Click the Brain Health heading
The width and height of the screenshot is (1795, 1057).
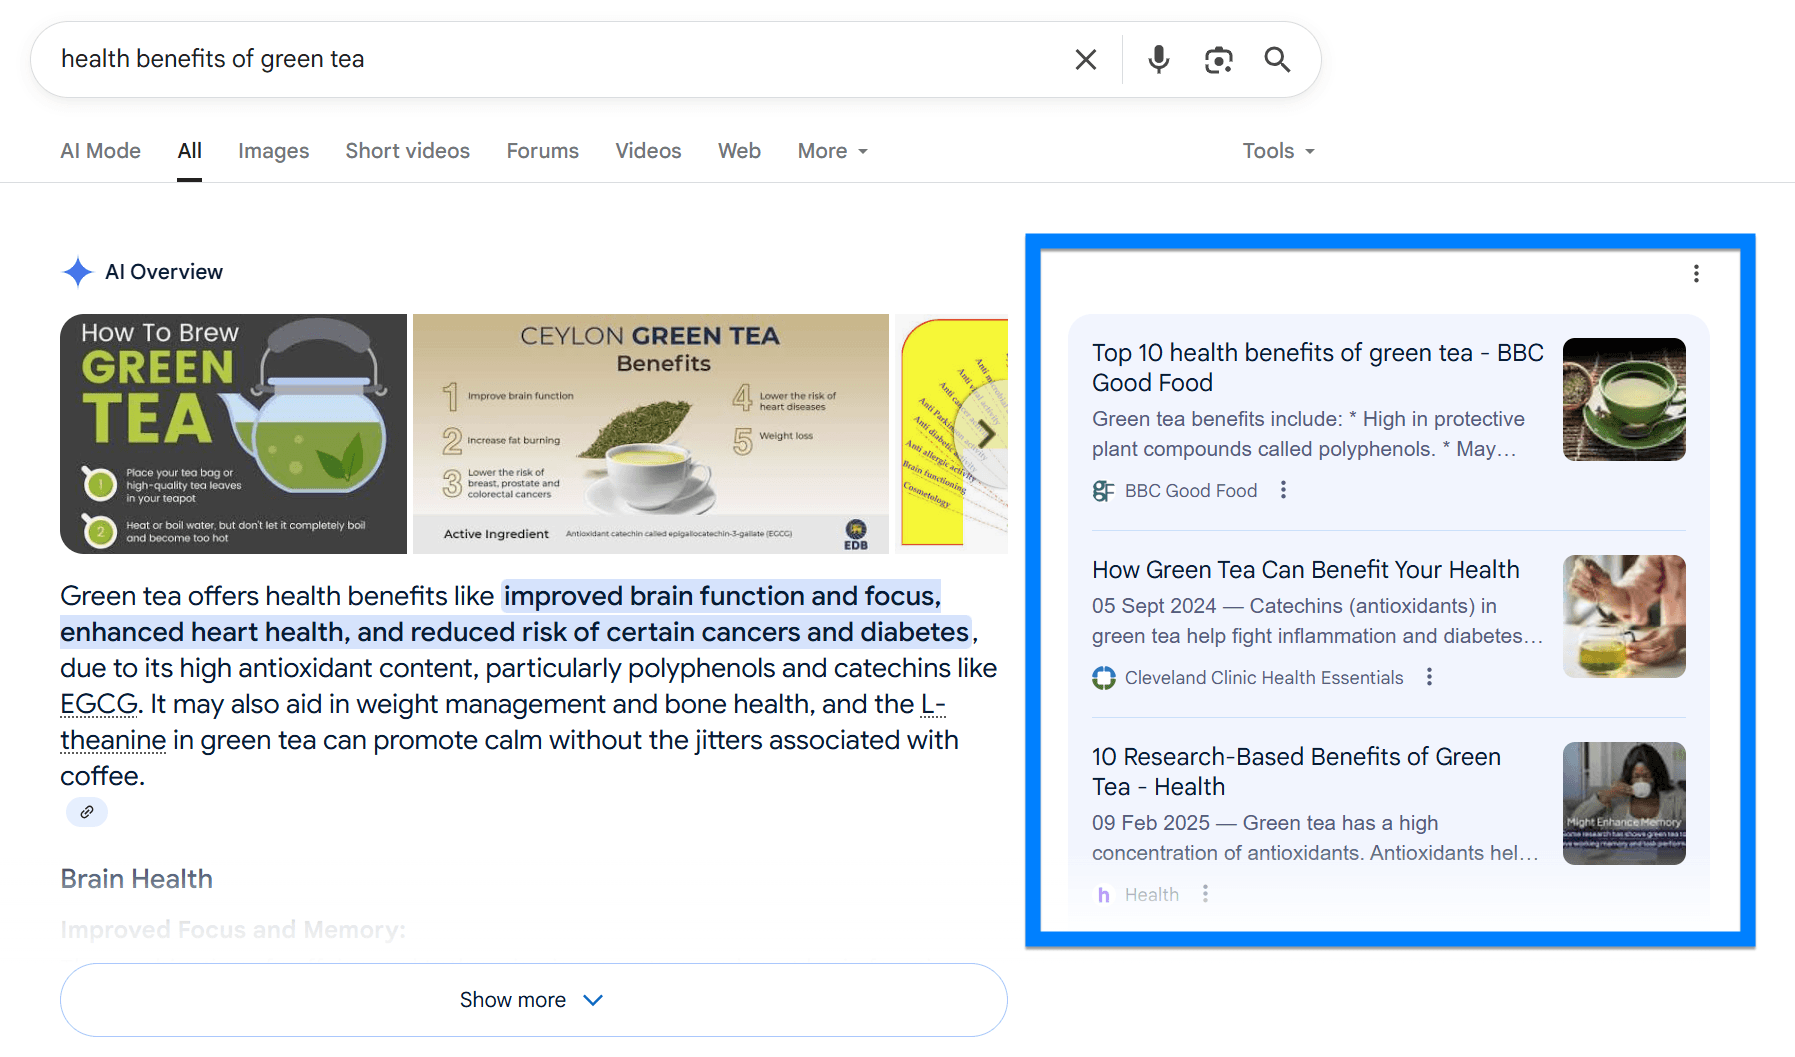[136, 879]
